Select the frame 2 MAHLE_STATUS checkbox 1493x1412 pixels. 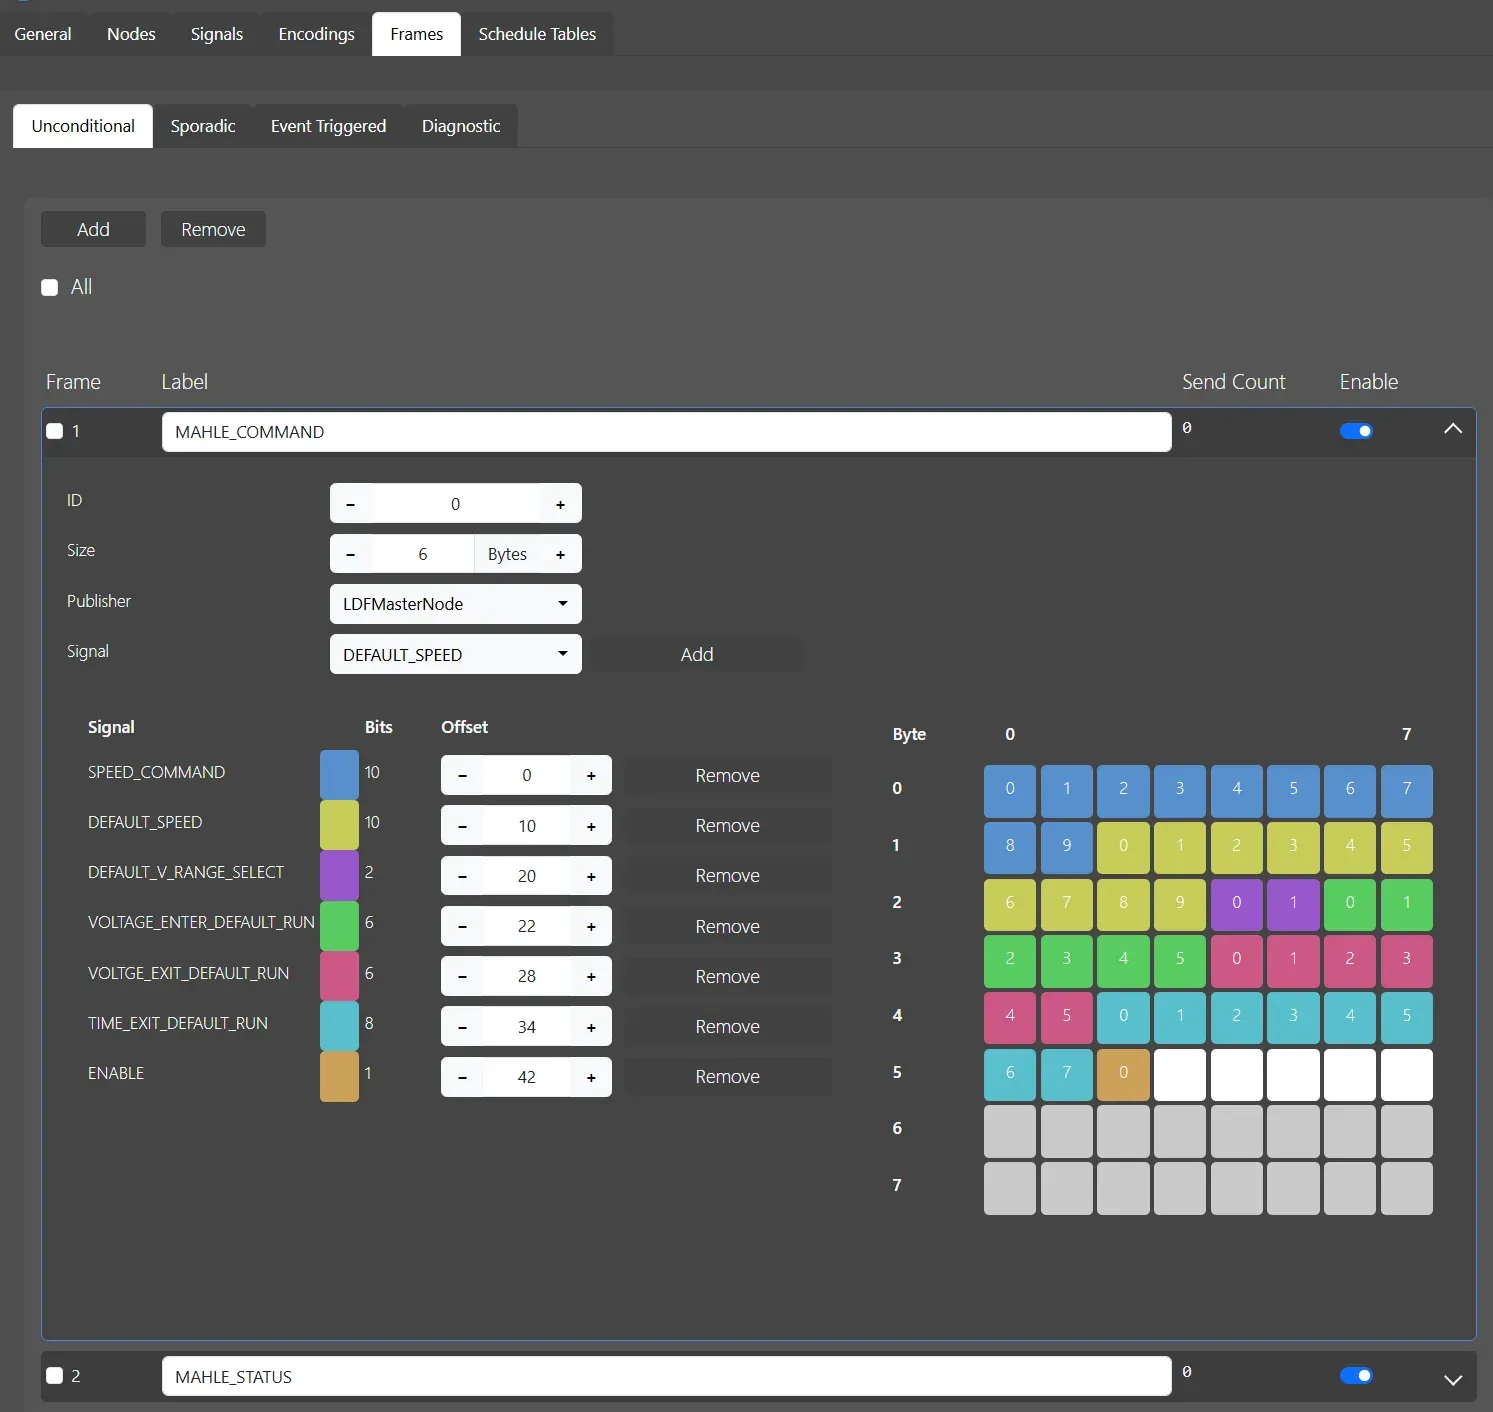click(x=55, y=1376)
